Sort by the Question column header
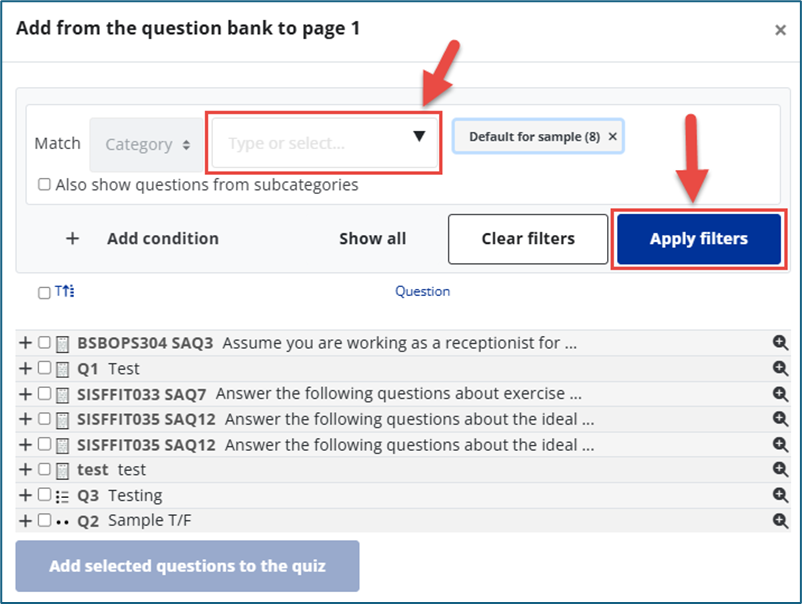Screen dimensions: 802x604 [422, 292]
